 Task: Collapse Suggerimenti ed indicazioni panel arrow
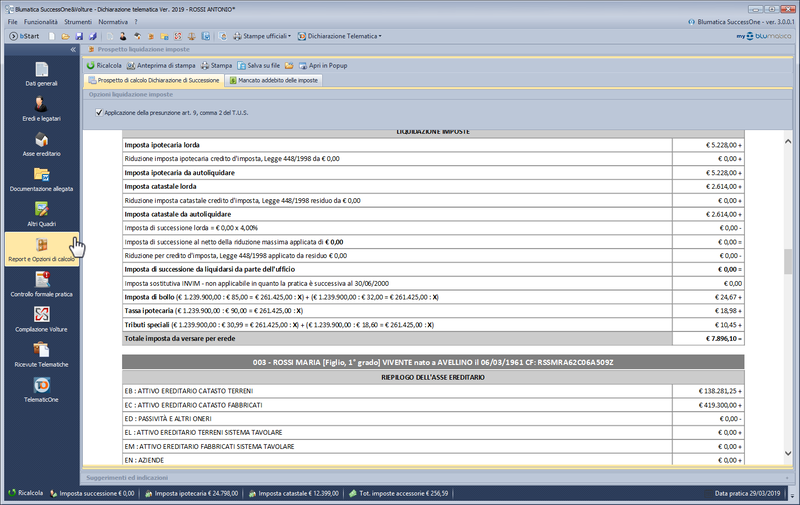click(788, 478)
